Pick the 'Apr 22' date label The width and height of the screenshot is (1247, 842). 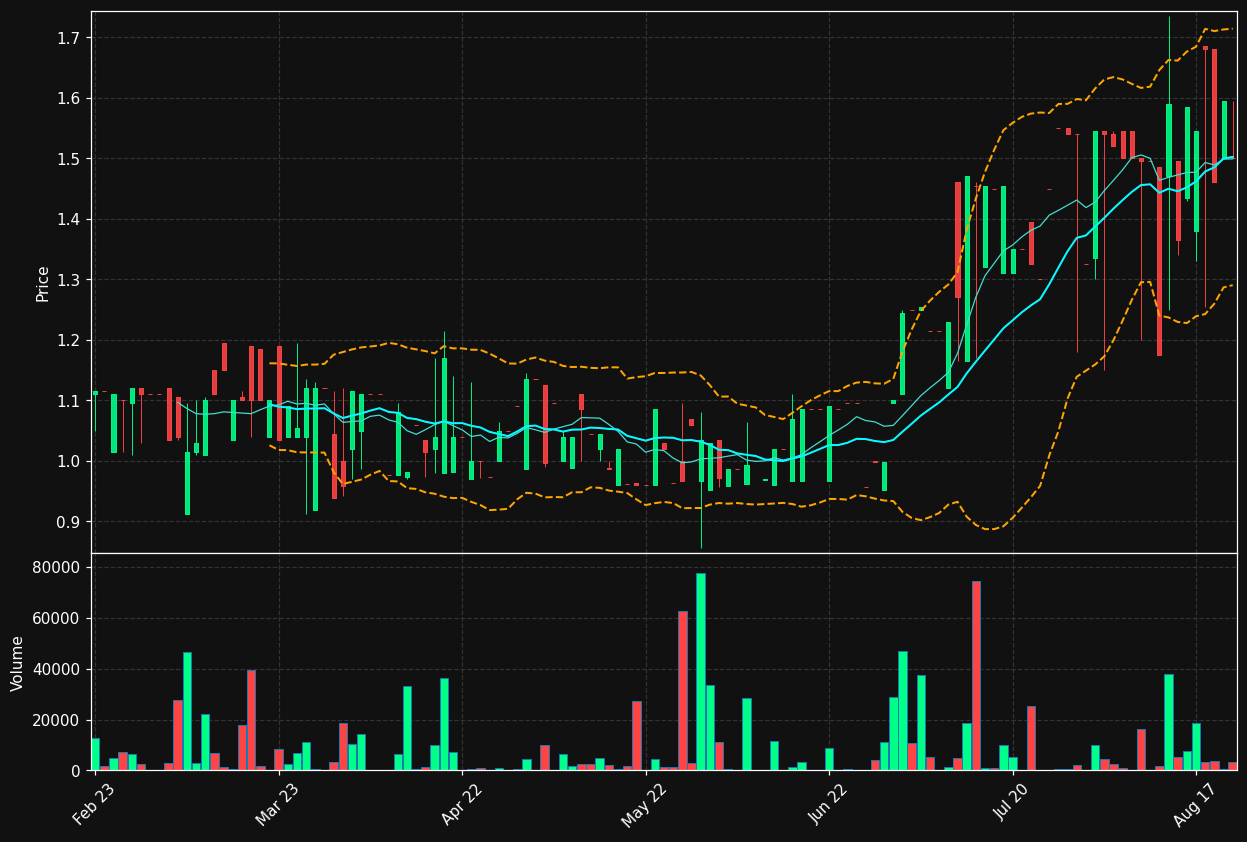[460, 804]
